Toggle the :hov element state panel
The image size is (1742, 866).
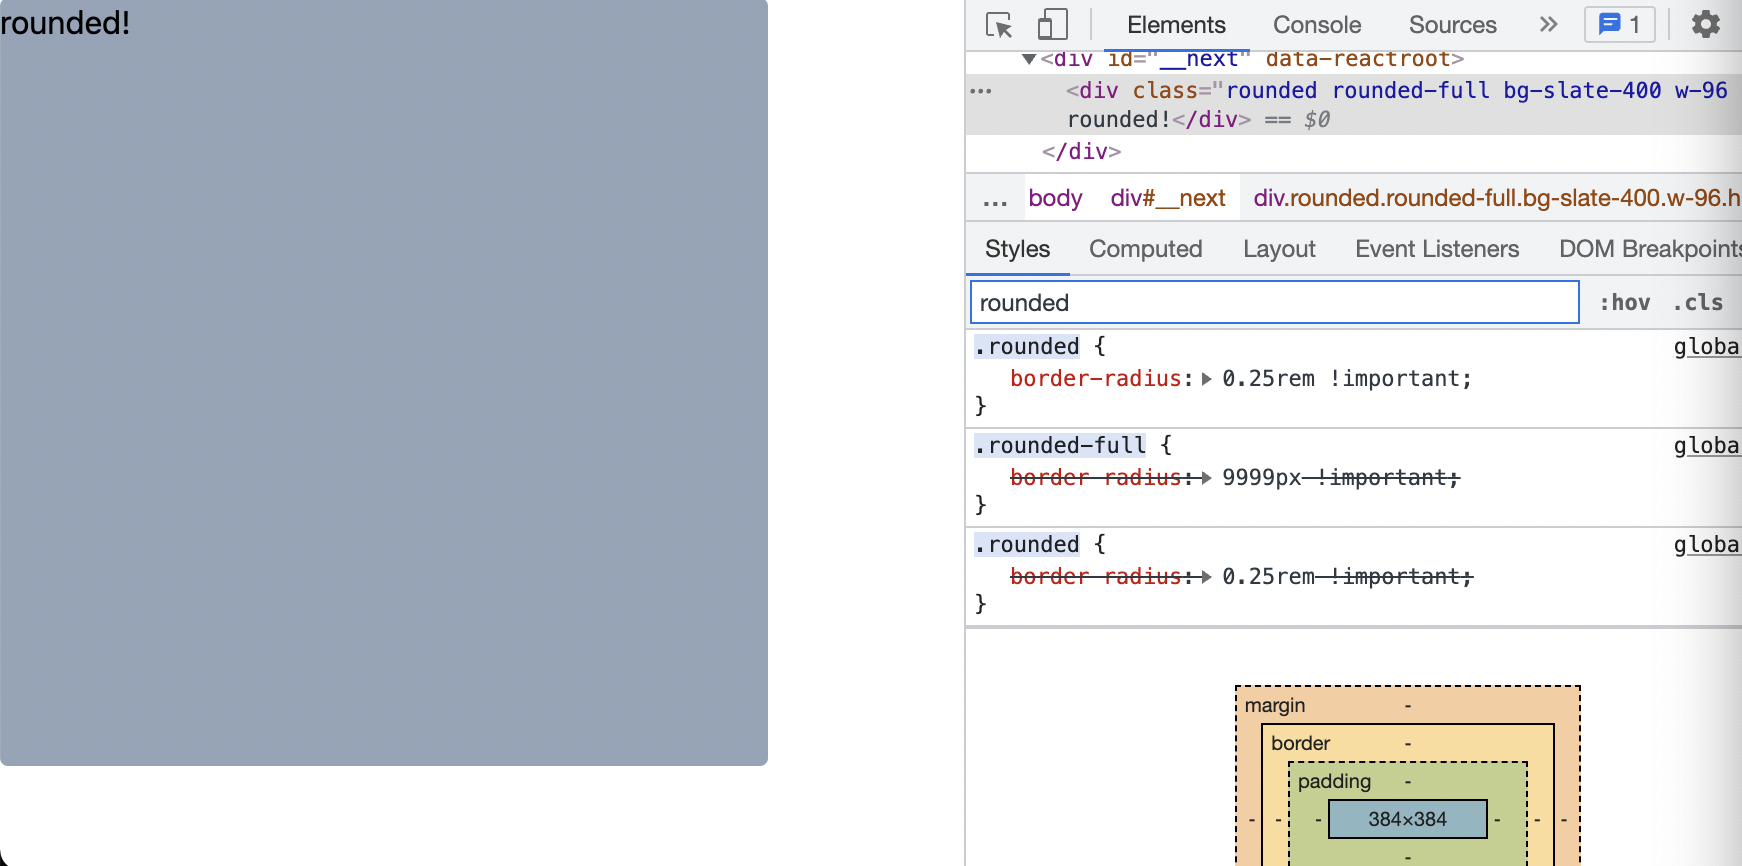(1624, 302)
